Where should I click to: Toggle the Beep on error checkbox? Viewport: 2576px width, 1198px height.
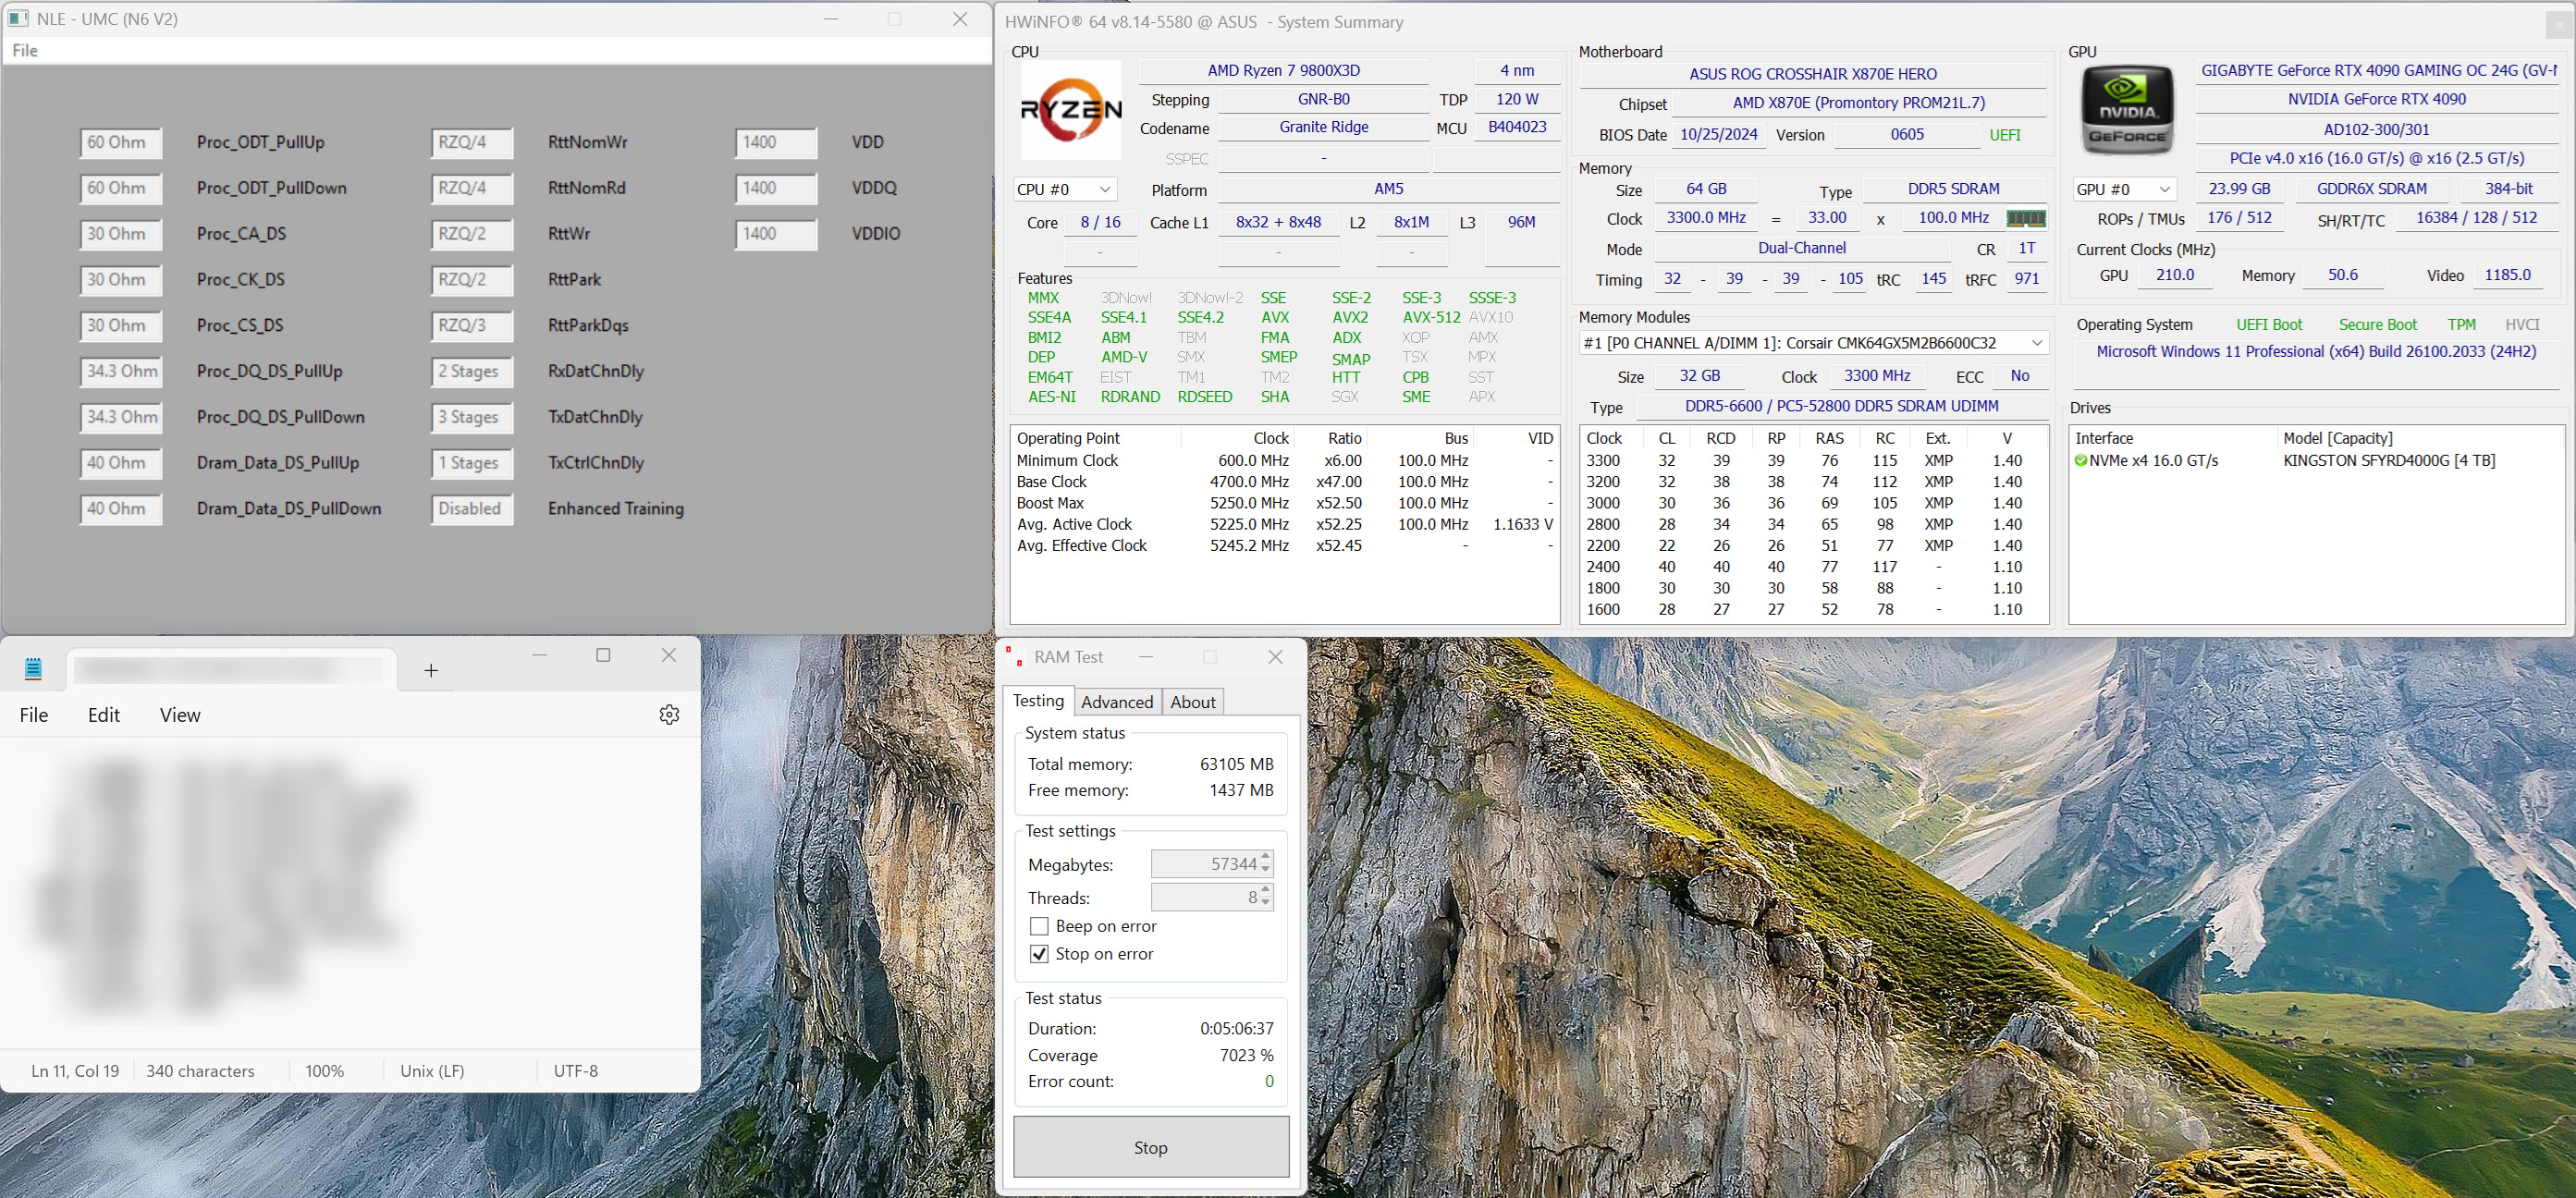tap(1039, 926)
